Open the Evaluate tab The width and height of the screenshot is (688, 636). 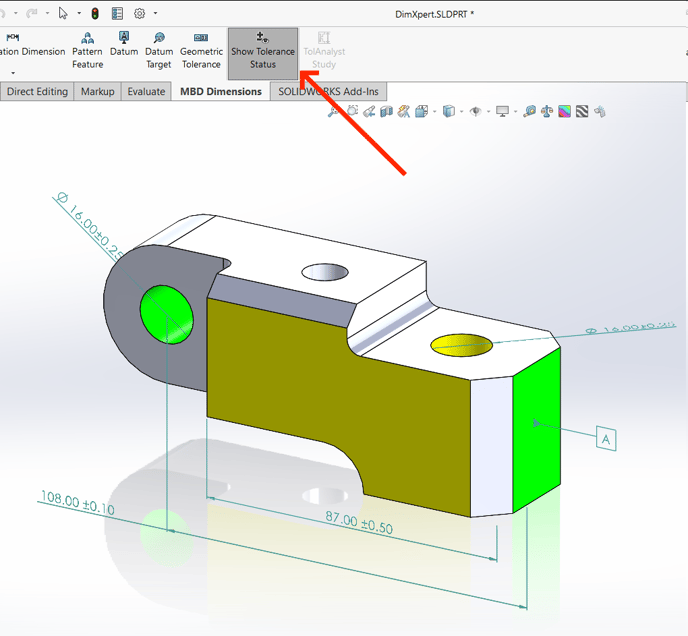pos(146,91)
